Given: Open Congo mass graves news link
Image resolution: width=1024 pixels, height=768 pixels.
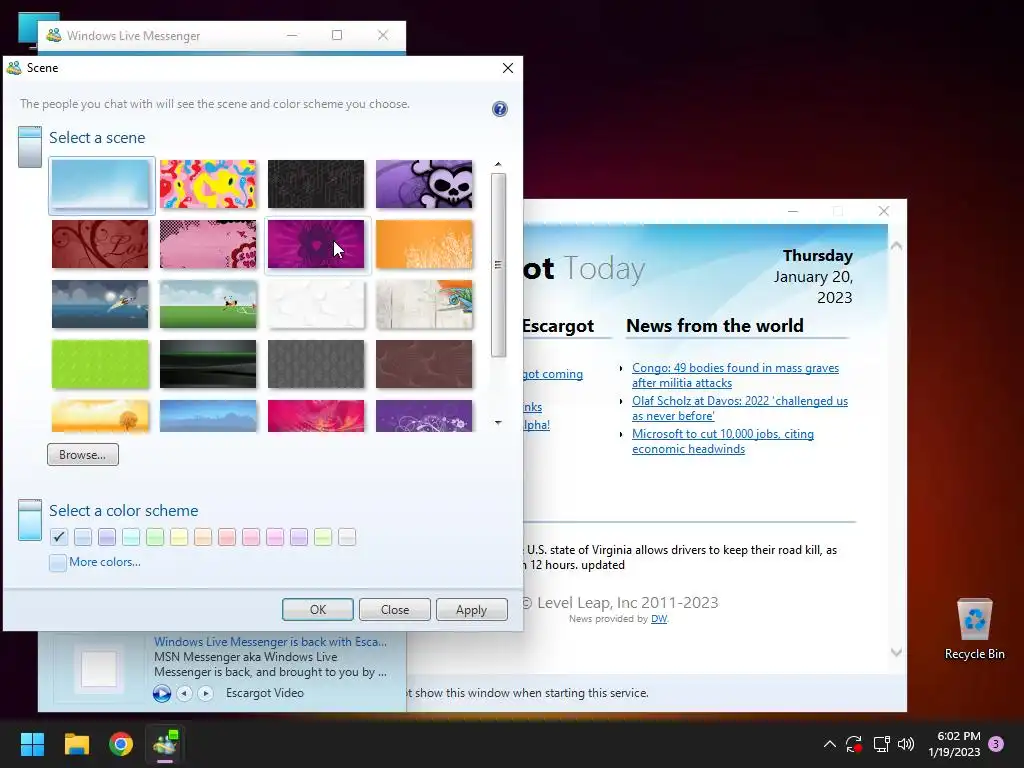Looking at the screenshot, I should (735, 376).
